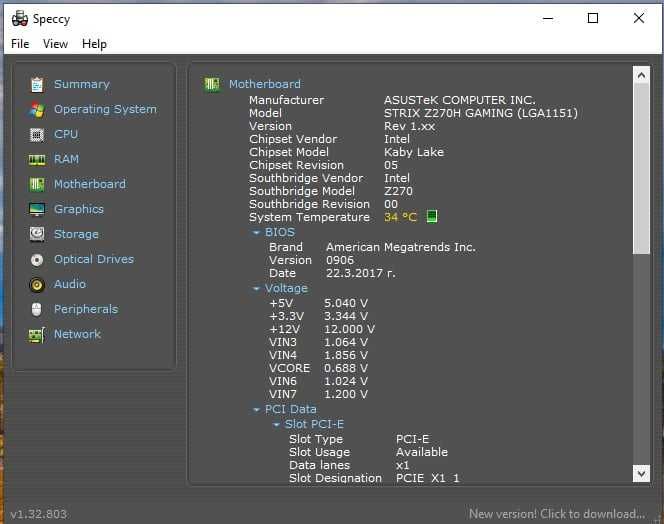Show the Peripherals section
This screenshot has width=664, height=524.
click(86, 309)
